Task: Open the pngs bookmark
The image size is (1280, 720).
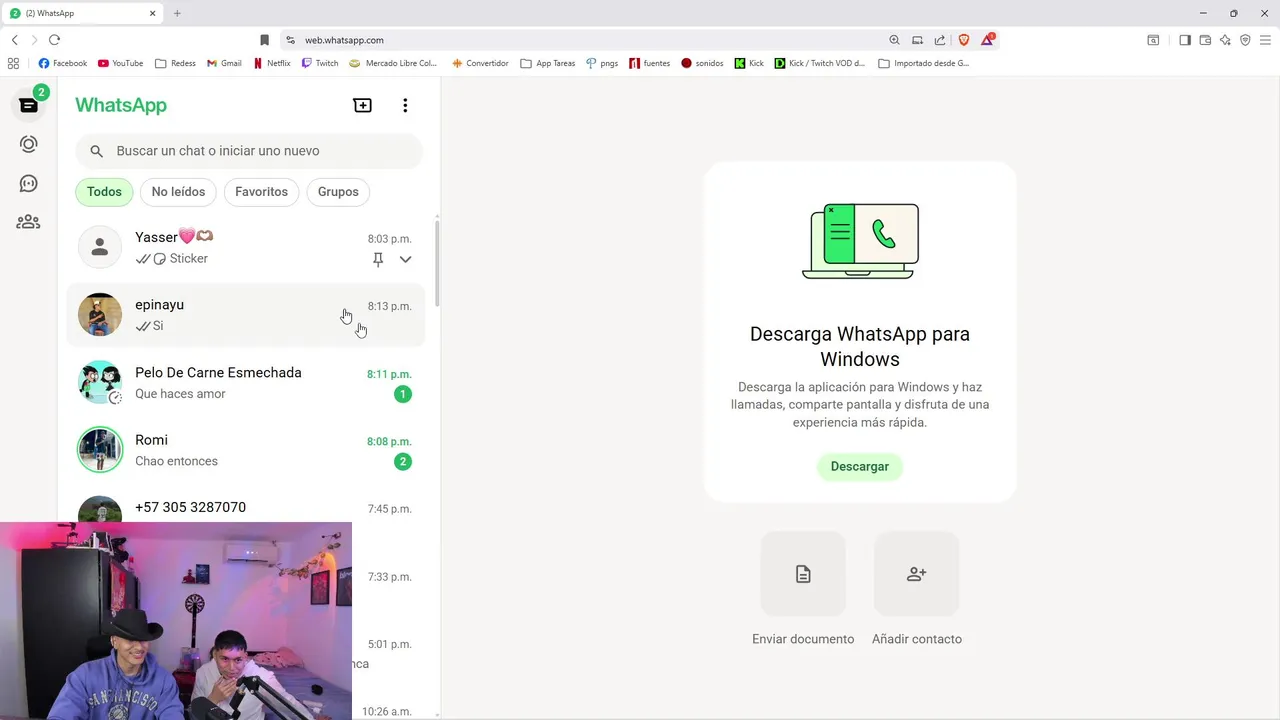Action: coord(602,63)
